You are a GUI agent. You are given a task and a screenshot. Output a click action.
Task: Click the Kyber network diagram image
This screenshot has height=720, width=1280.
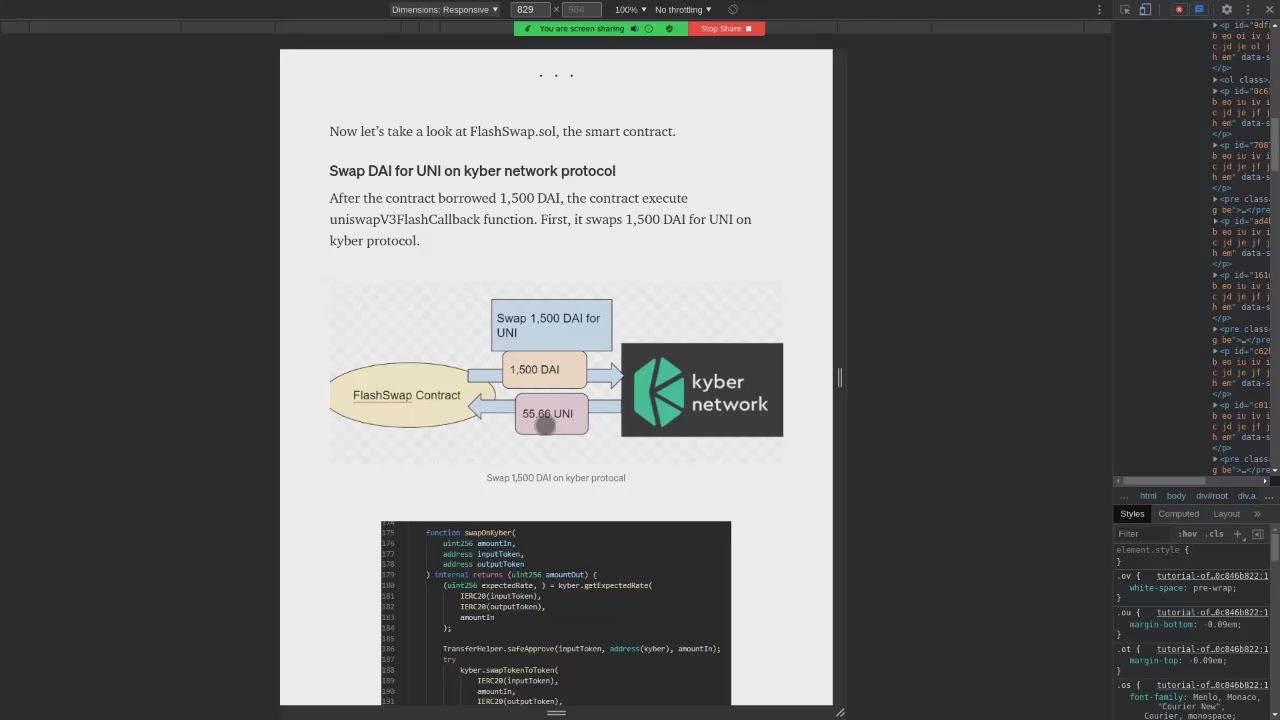pyautogui.click(x=556, y=373)
